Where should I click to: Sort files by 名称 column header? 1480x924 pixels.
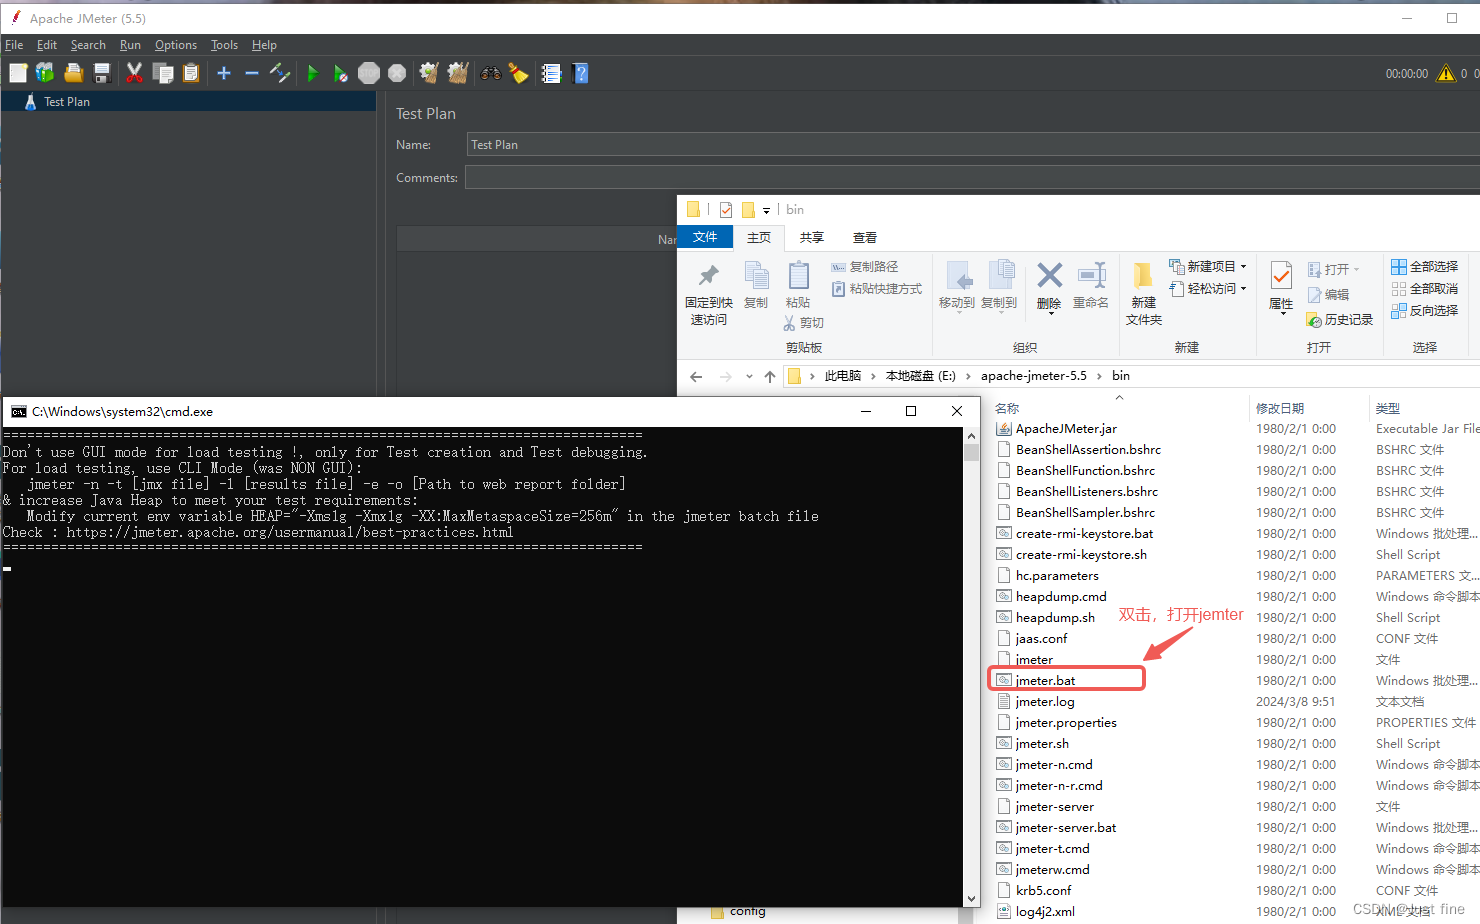pyautogui.click(x=1007, y=408)
